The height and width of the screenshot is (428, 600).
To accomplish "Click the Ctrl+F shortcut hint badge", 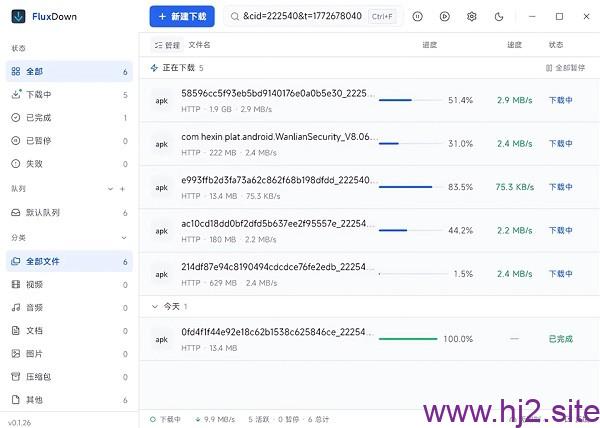I will [382, 16].
